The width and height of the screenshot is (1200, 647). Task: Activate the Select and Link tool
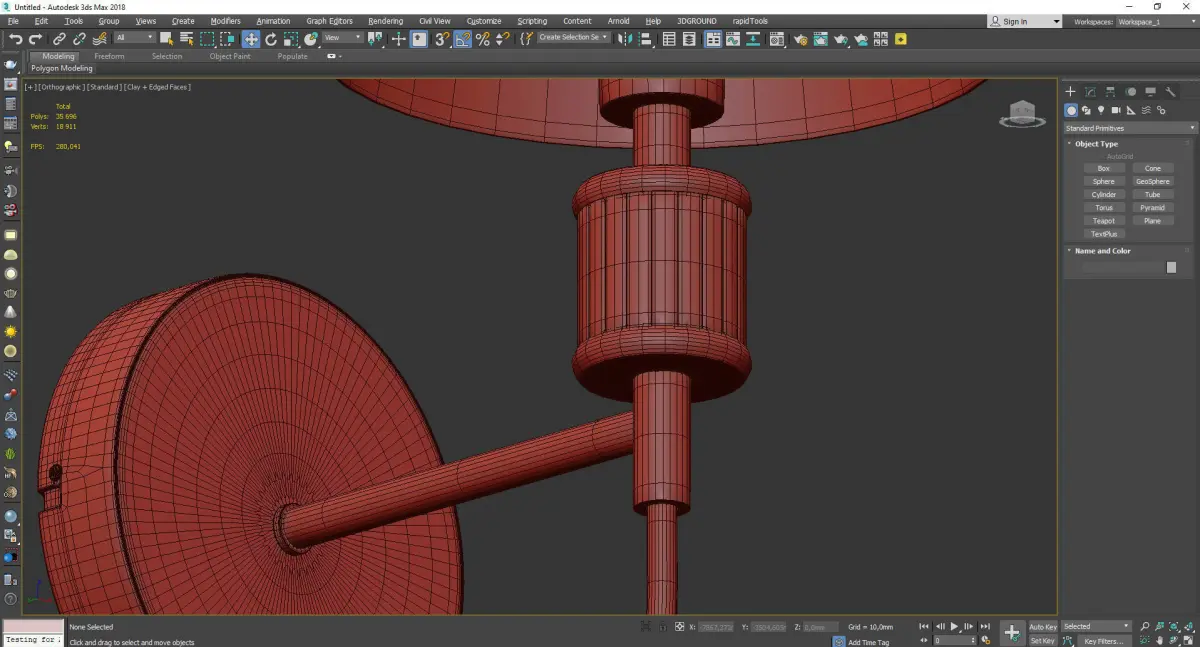[59, 39]
